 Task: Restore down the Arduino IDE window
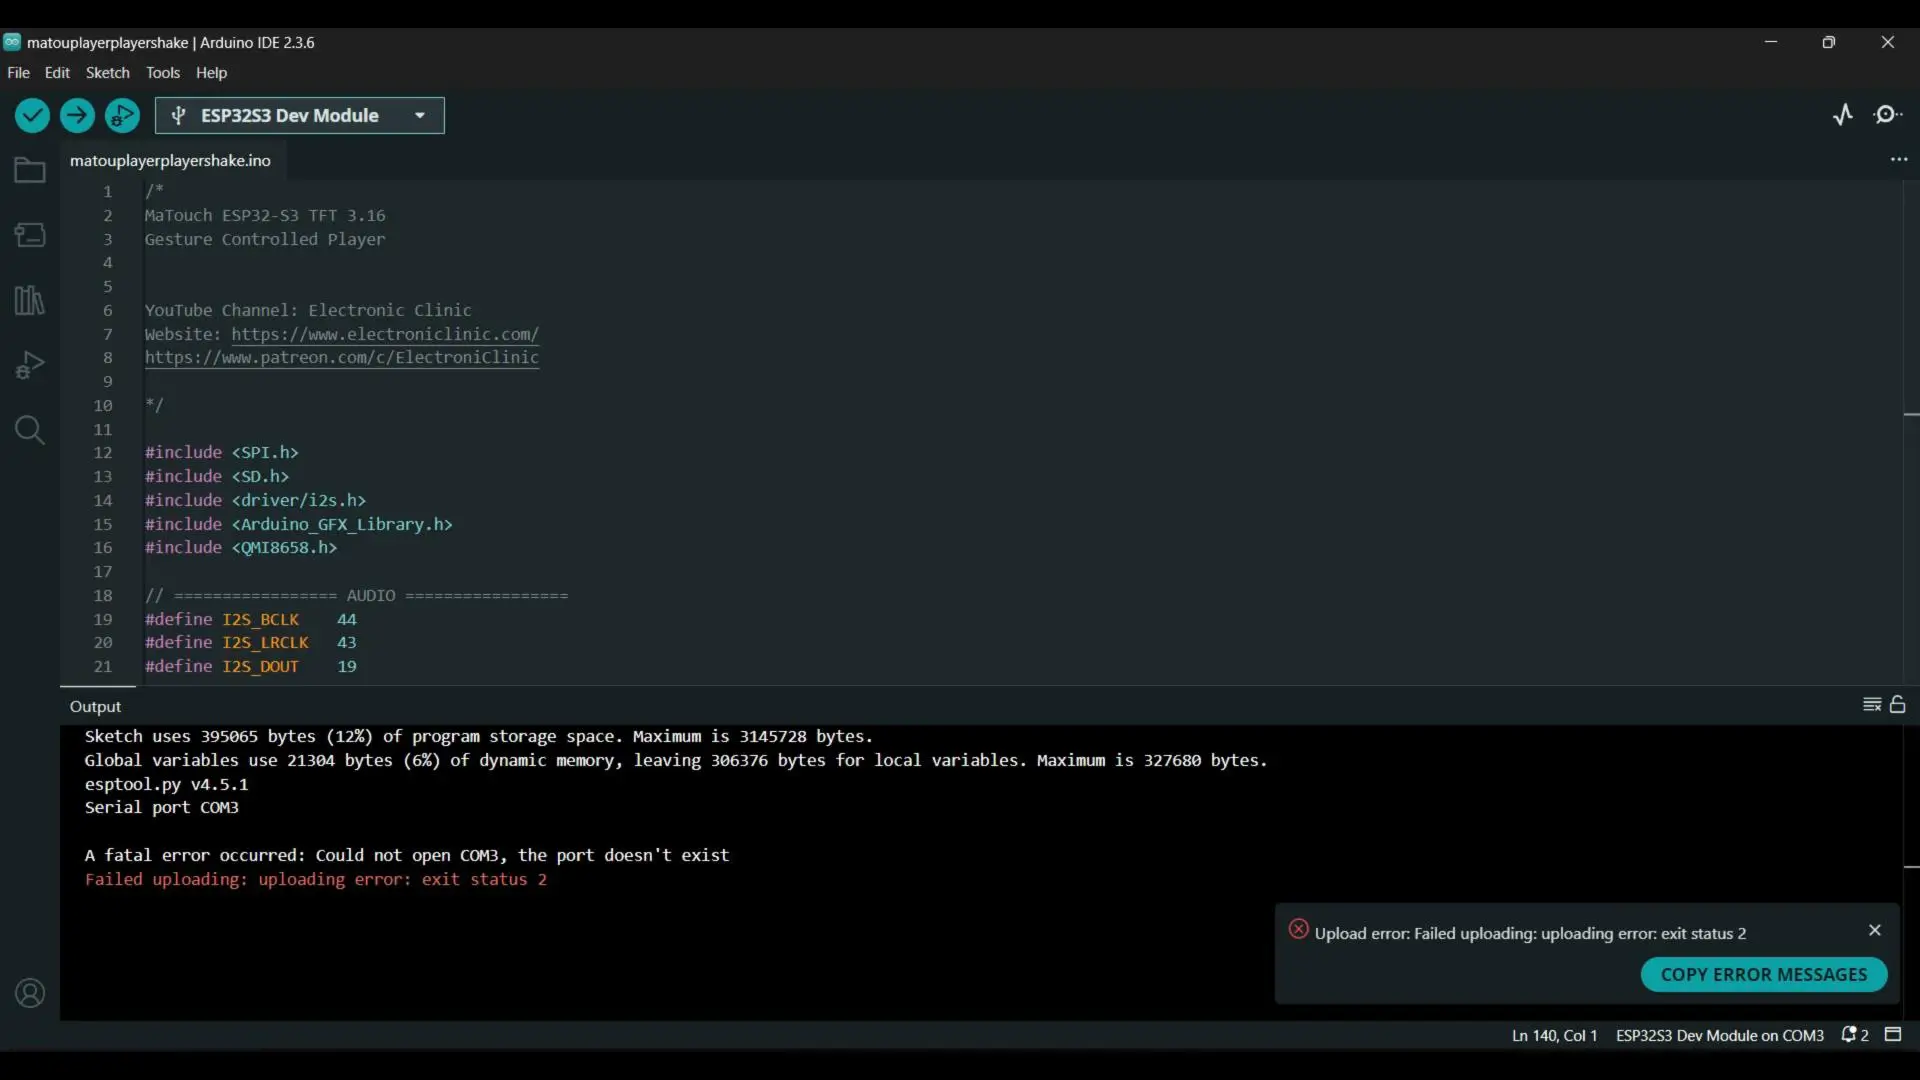click(x=1829, y=42)
